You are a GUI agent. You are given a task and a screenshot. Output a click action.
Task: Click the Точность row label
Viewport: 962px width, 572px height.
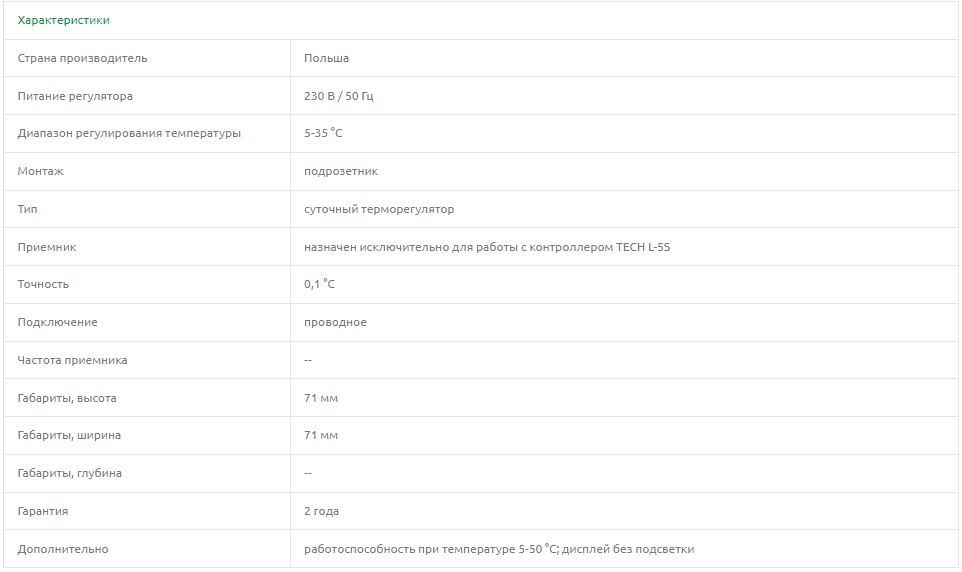[x=43, y=284]
